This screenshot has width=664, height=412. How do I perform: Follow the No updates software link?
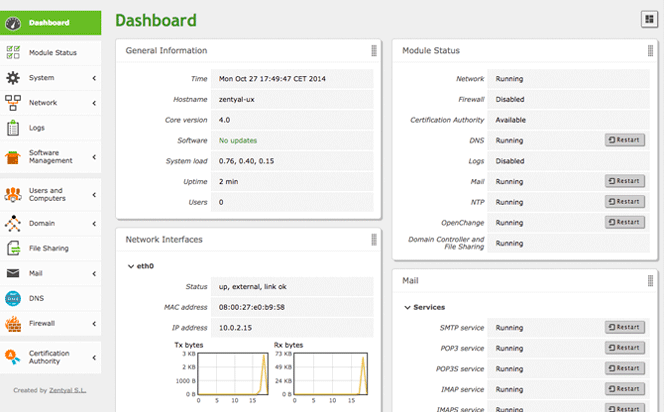[x=238, y=141]
